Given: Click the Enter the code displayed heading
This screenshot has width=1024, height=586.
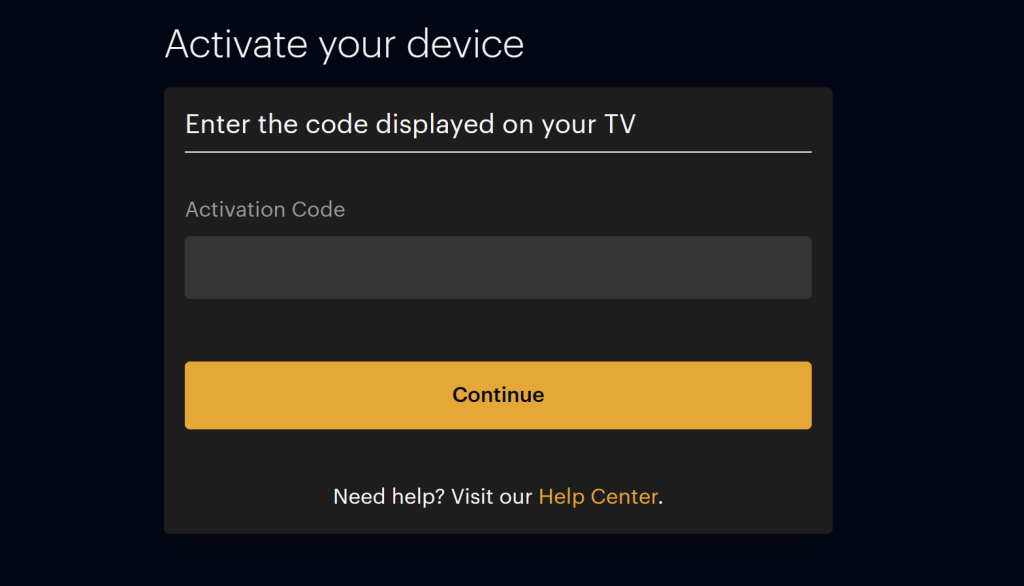Looking at the screenshot, I should (411, 124).
